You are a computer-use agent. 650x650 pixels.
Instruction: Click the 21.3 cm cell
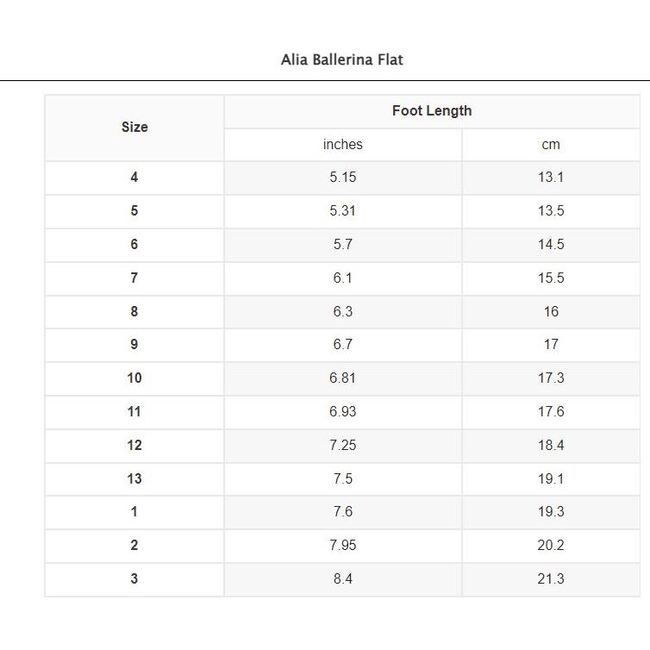point(550,578)
